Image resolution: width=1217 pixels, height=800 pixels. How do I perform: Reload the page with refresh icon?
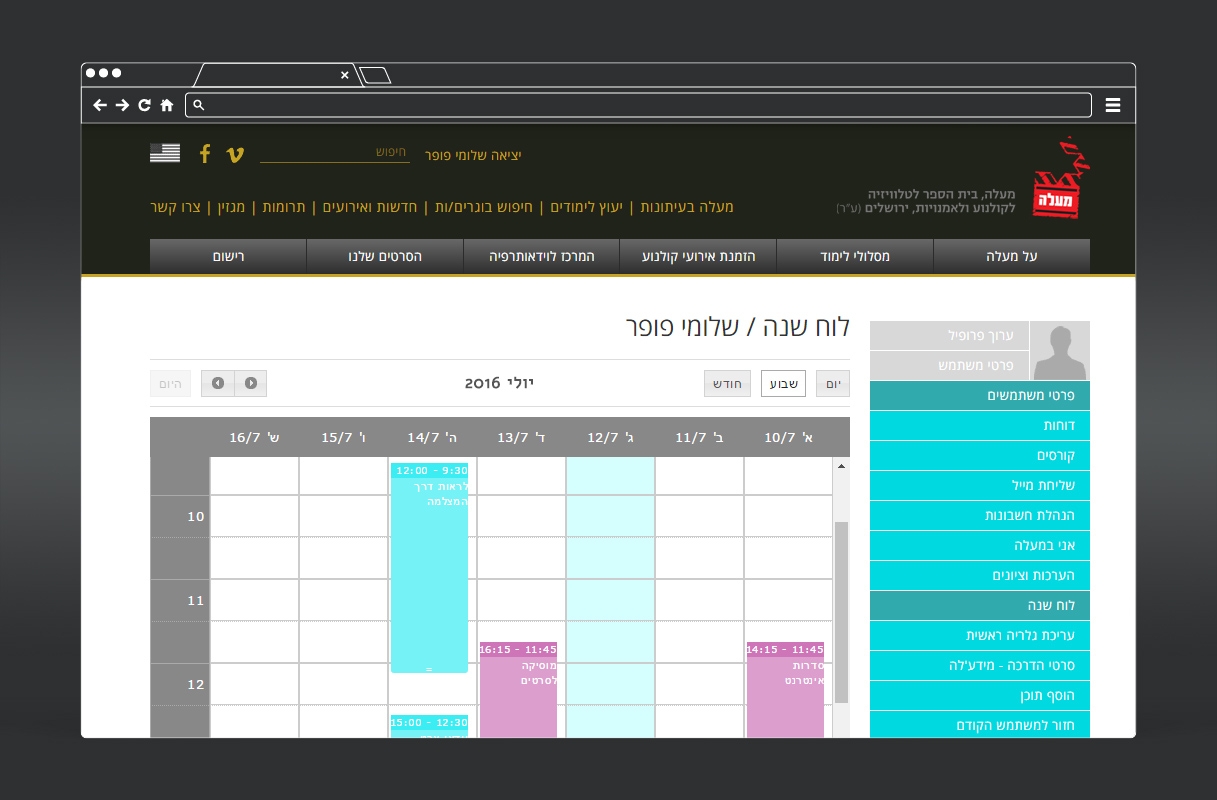[x=144, y=105]
